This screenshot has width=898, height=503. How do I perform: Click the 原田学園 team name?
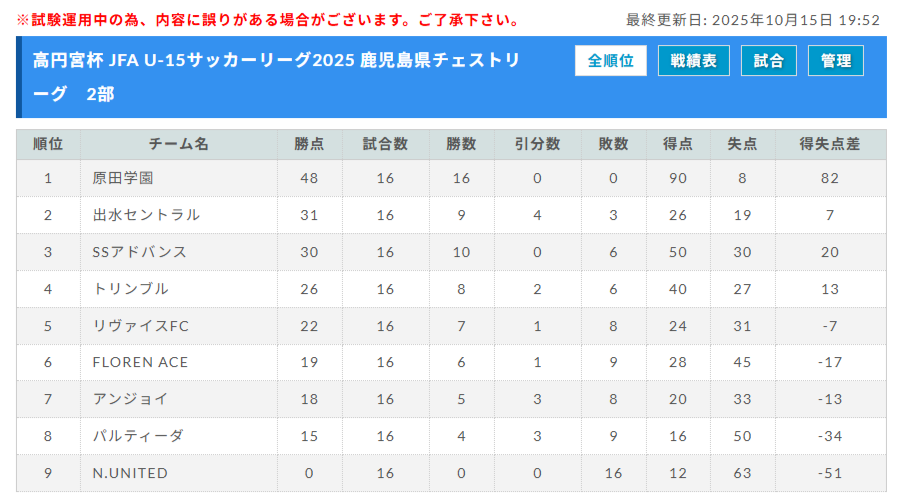point(123,178)
